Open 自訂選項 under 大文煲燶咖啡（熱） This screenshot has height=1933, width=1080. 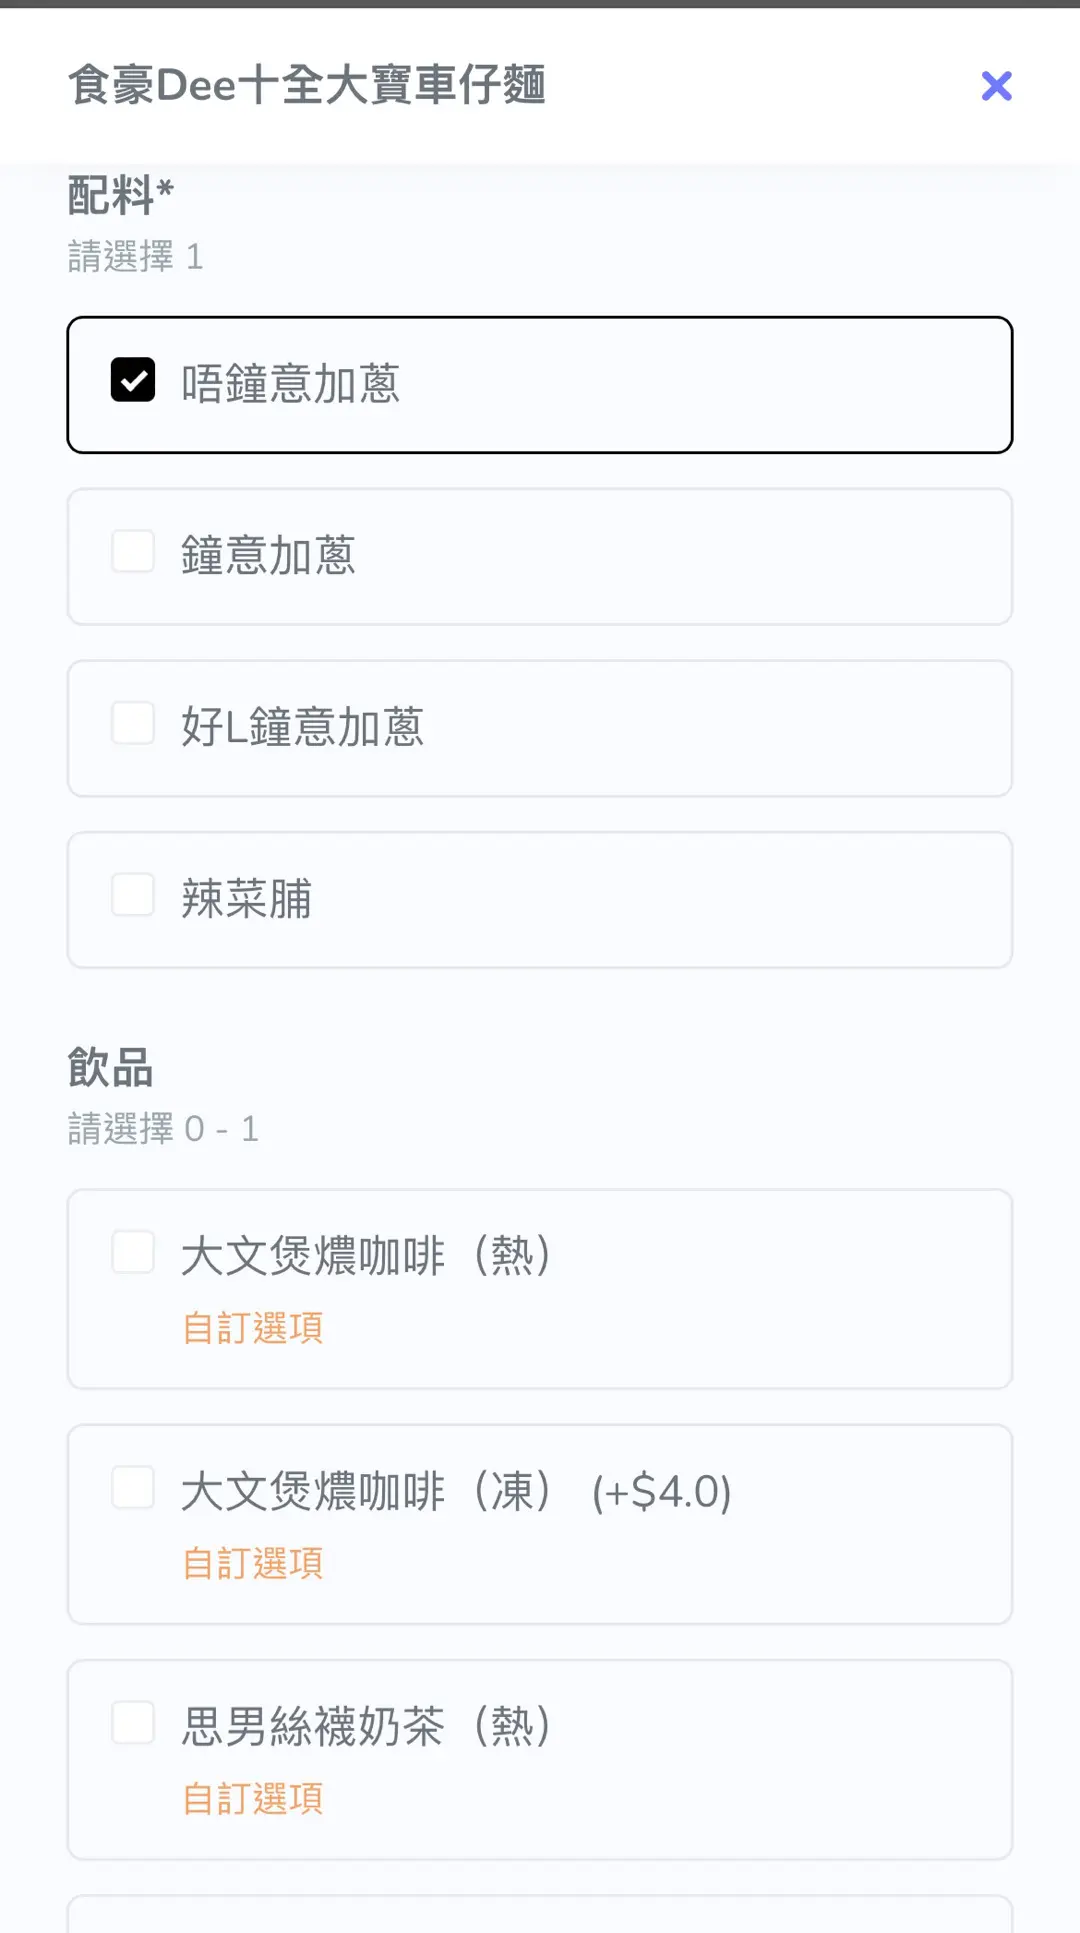coord(253,1329)
